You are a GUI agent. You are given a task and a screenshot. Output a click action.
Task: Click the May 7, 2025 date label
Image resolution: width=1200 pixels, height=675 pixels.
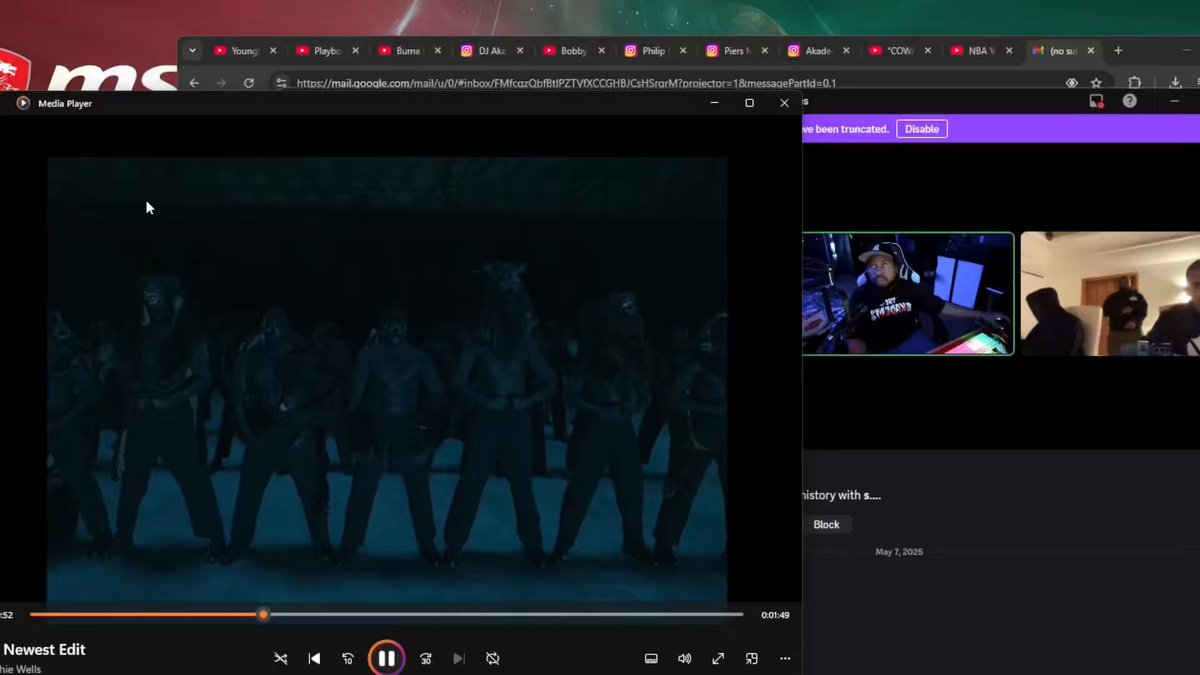(899, 552)
